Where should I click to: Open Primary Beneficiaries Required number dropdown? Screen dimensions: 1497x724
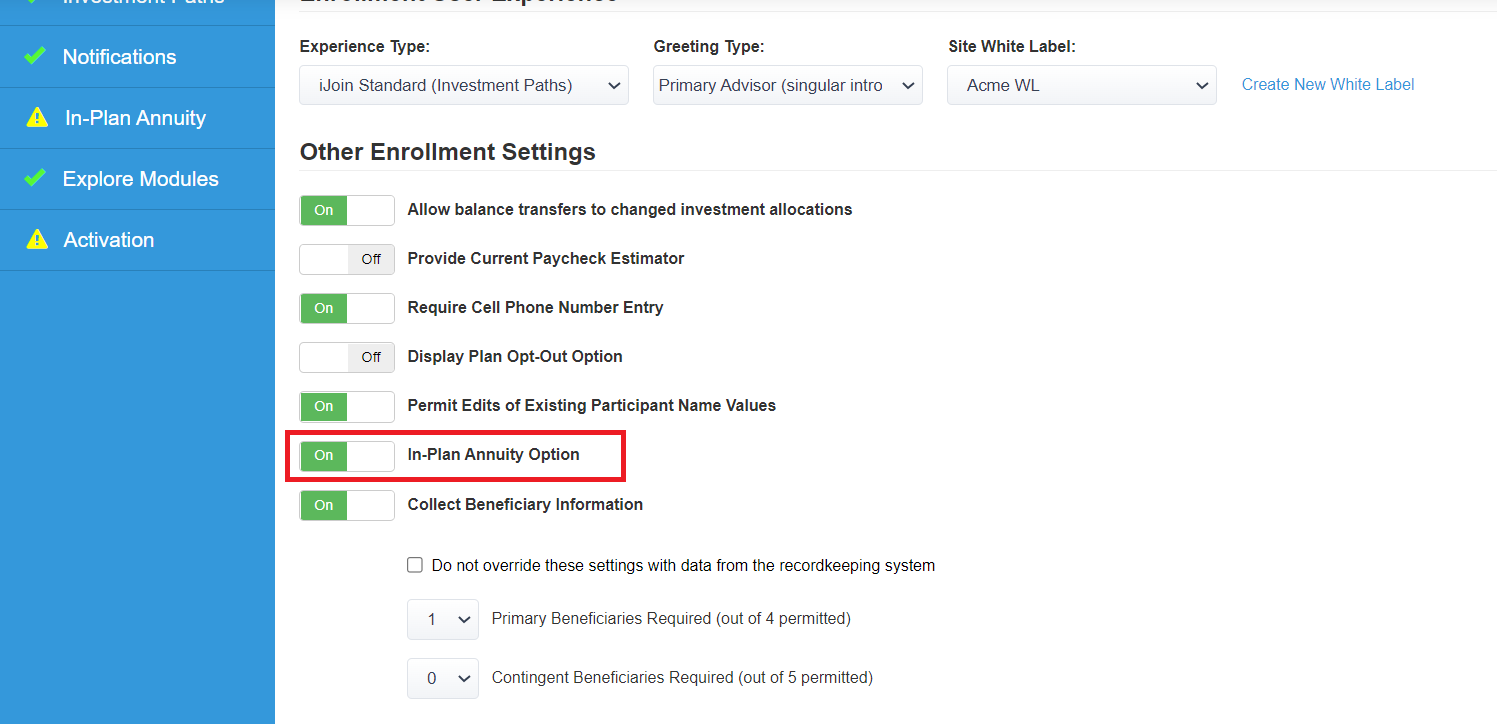tap(443, 619)
